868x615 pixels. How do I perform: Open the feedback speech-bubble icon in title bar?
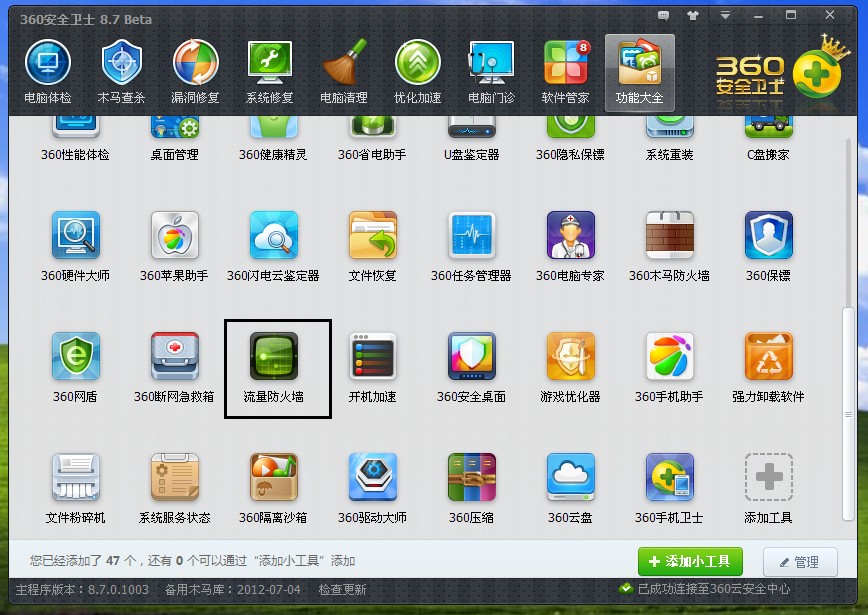663,15
